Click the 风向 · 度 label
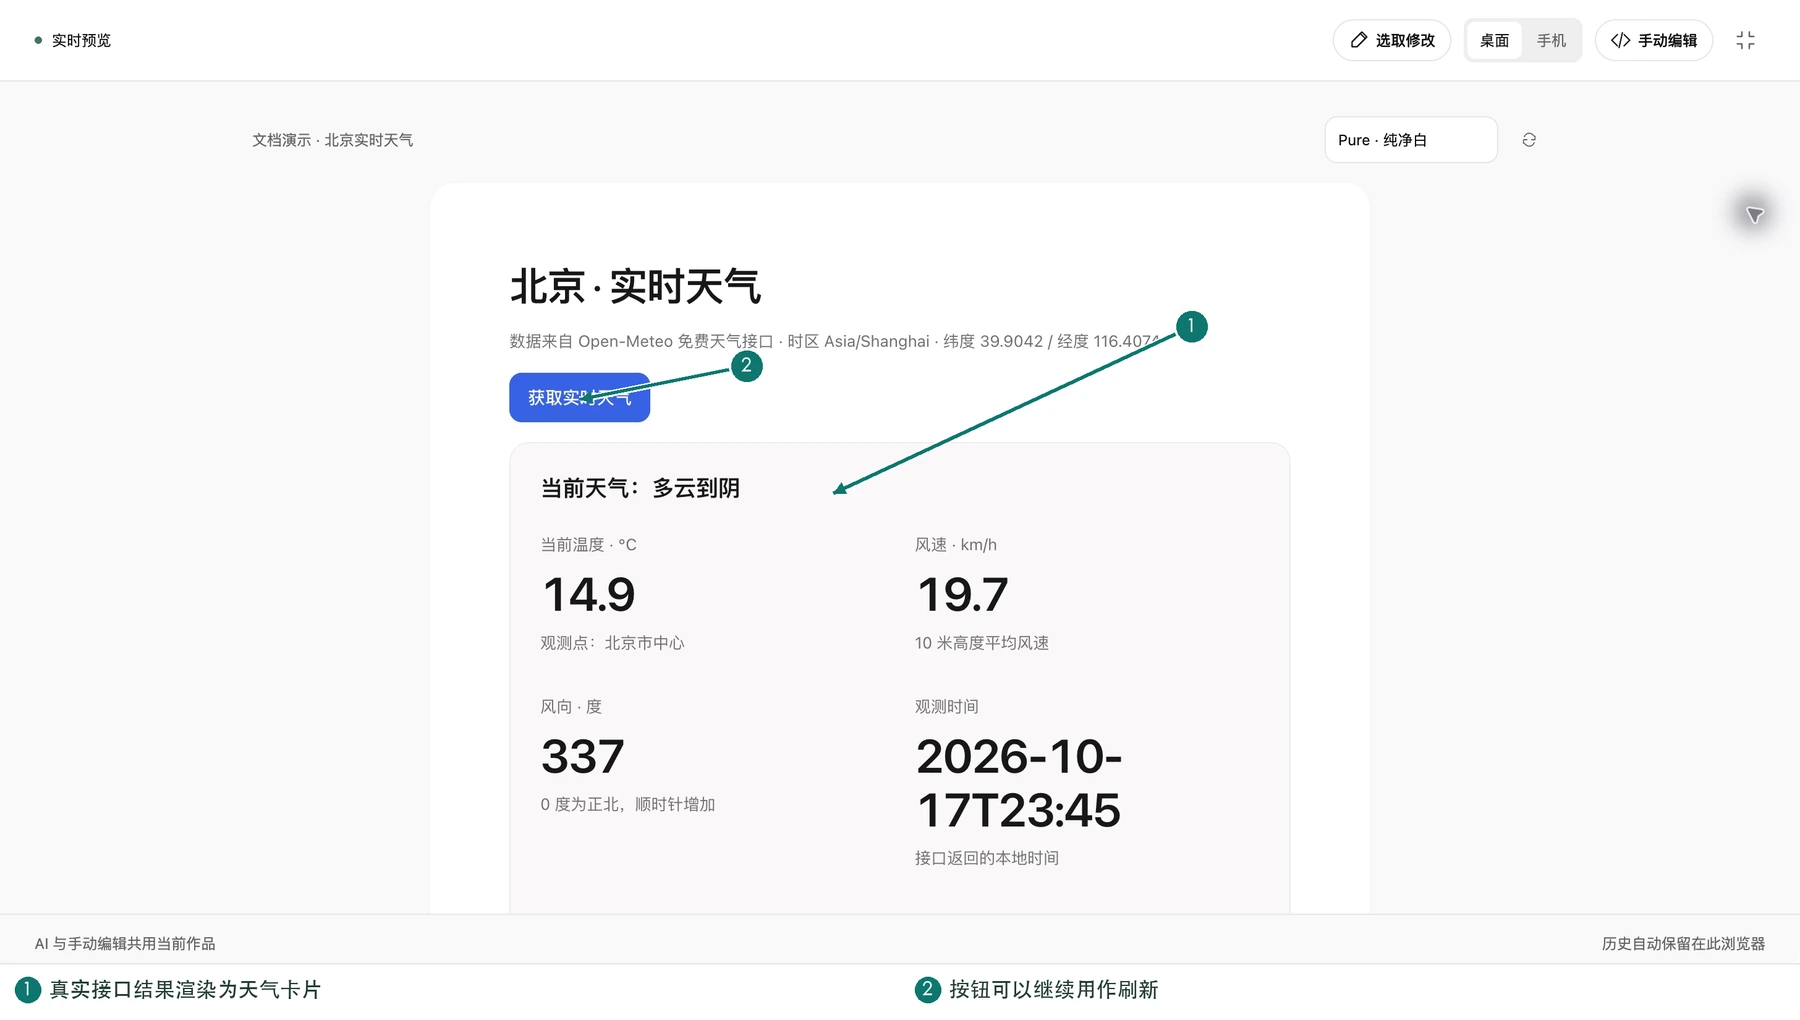 tap(571, 707)
